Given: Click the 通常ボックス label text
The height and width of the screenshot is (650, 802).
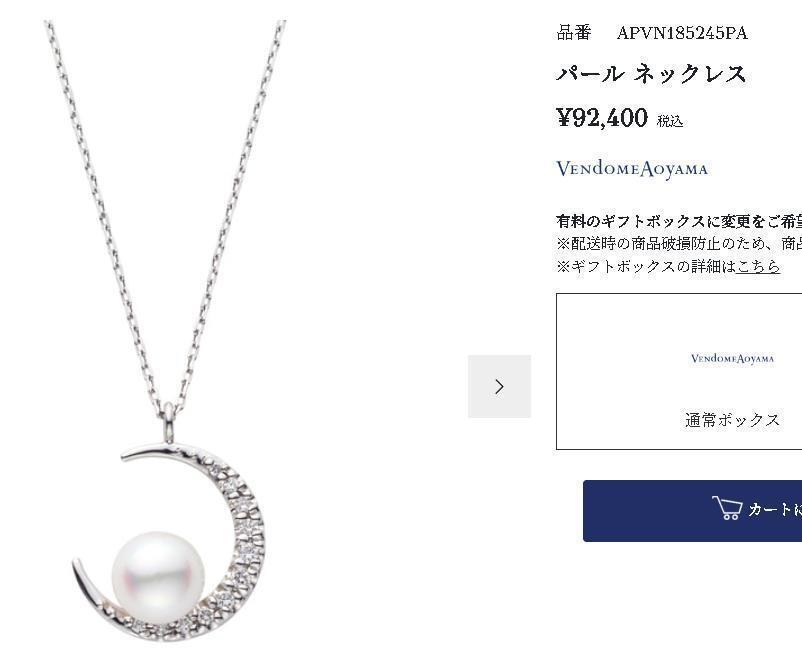Looking at the screenshot, I should click(732, 420).
